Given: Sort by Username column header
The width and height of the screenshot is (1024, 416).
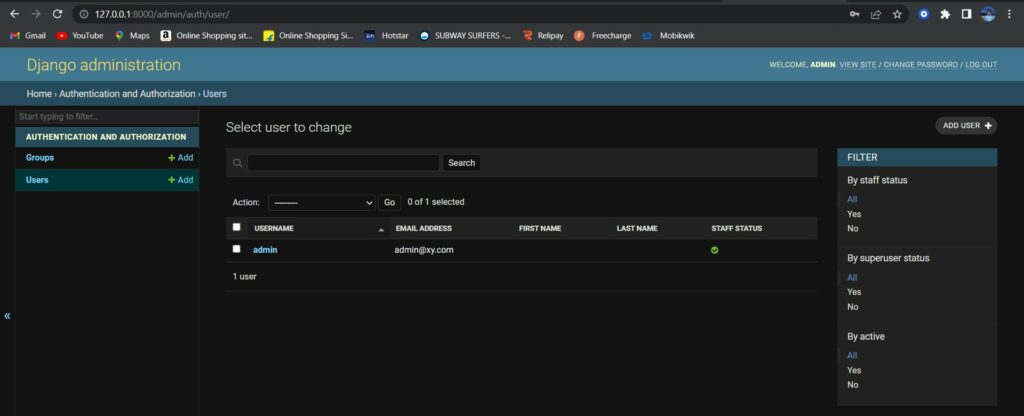Looking at the screenshot, I should click(273, 229).
